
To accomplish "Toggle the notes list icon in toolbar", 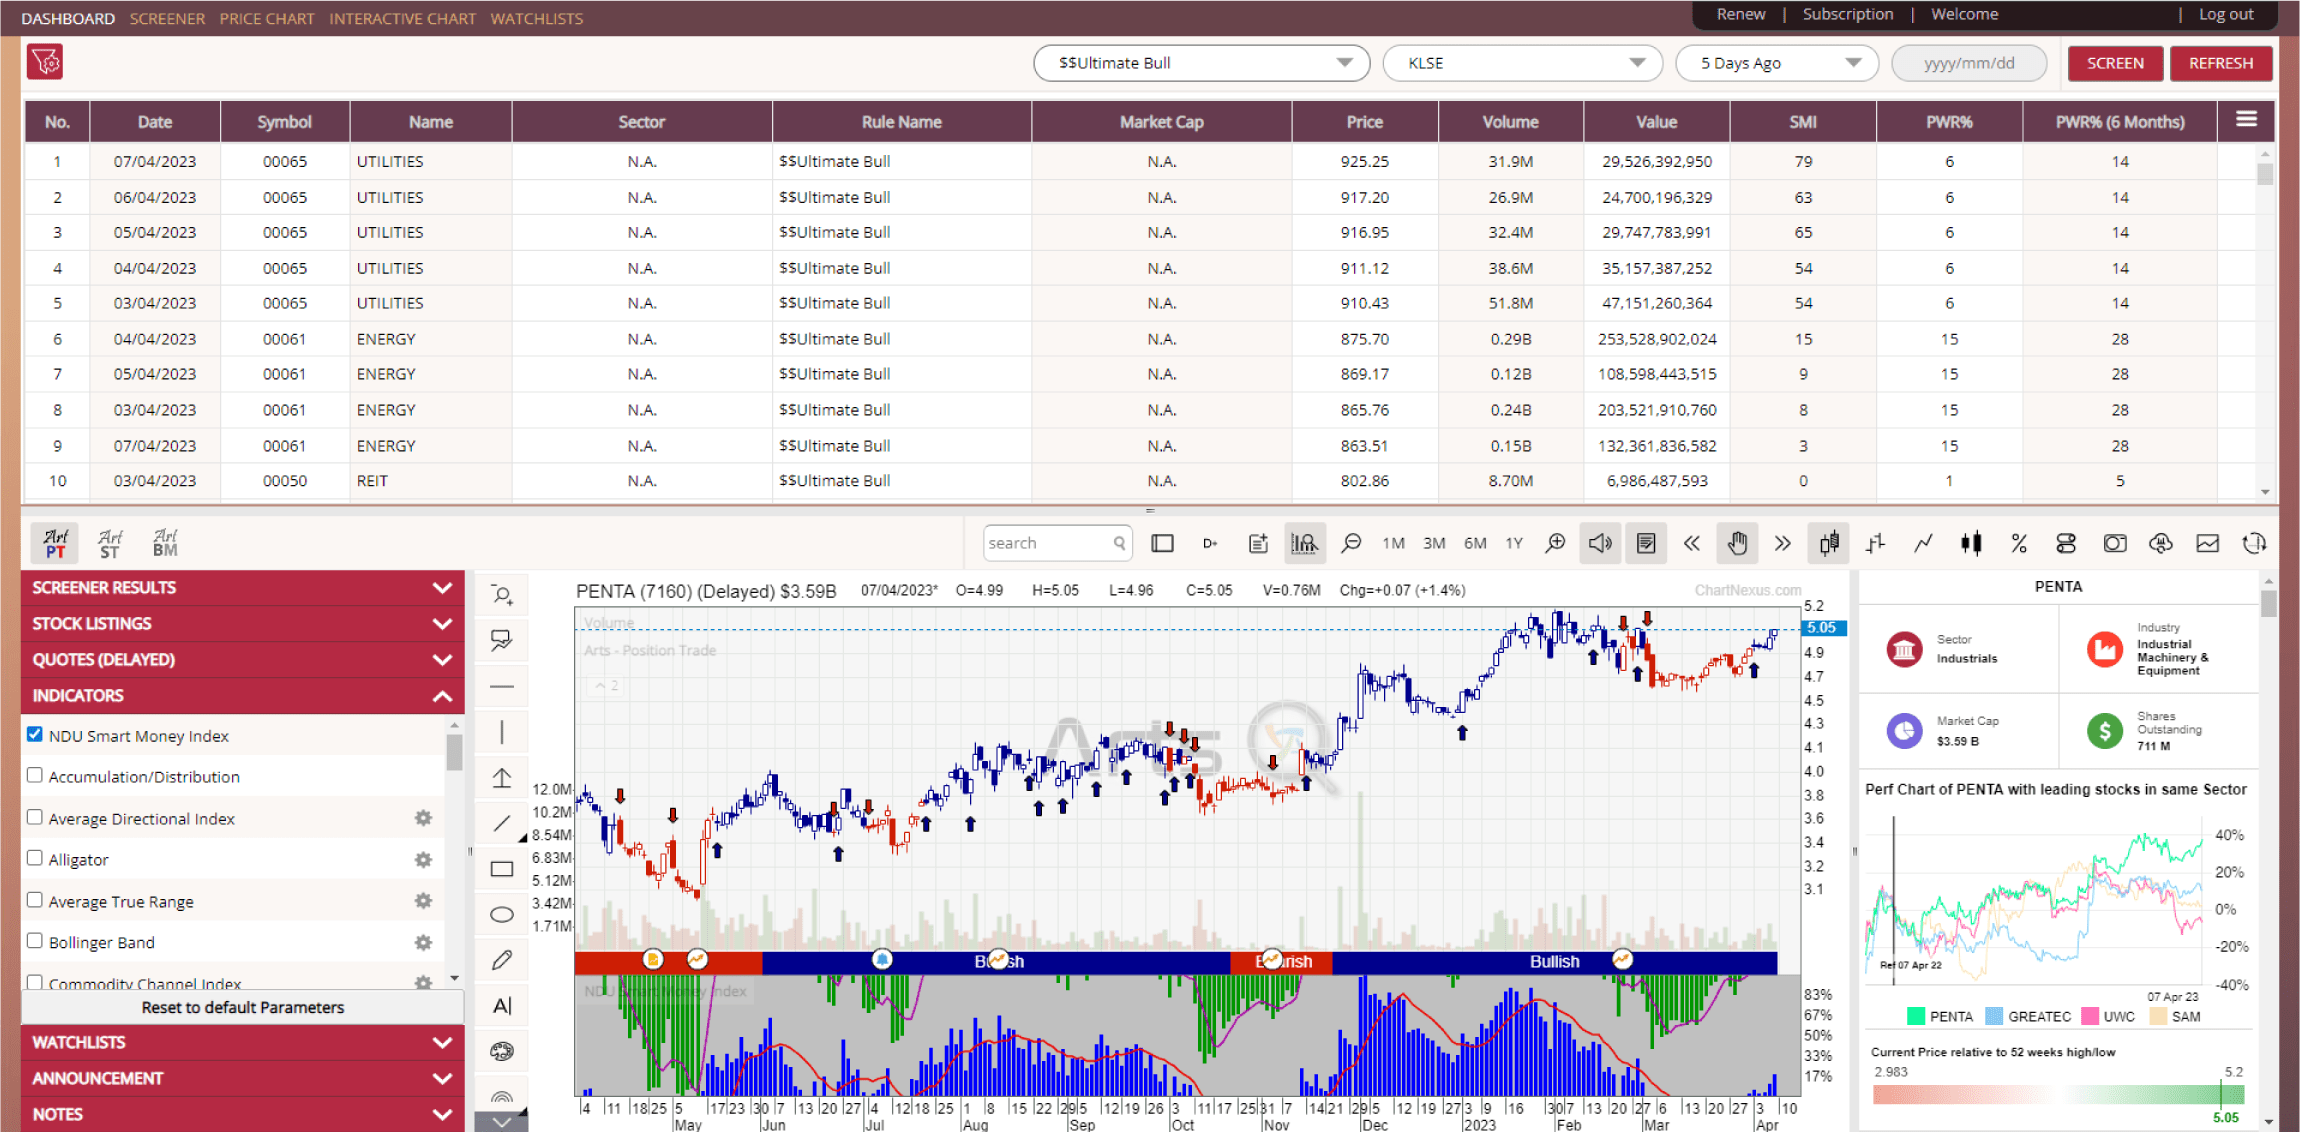I will (x=1646, y=543).
